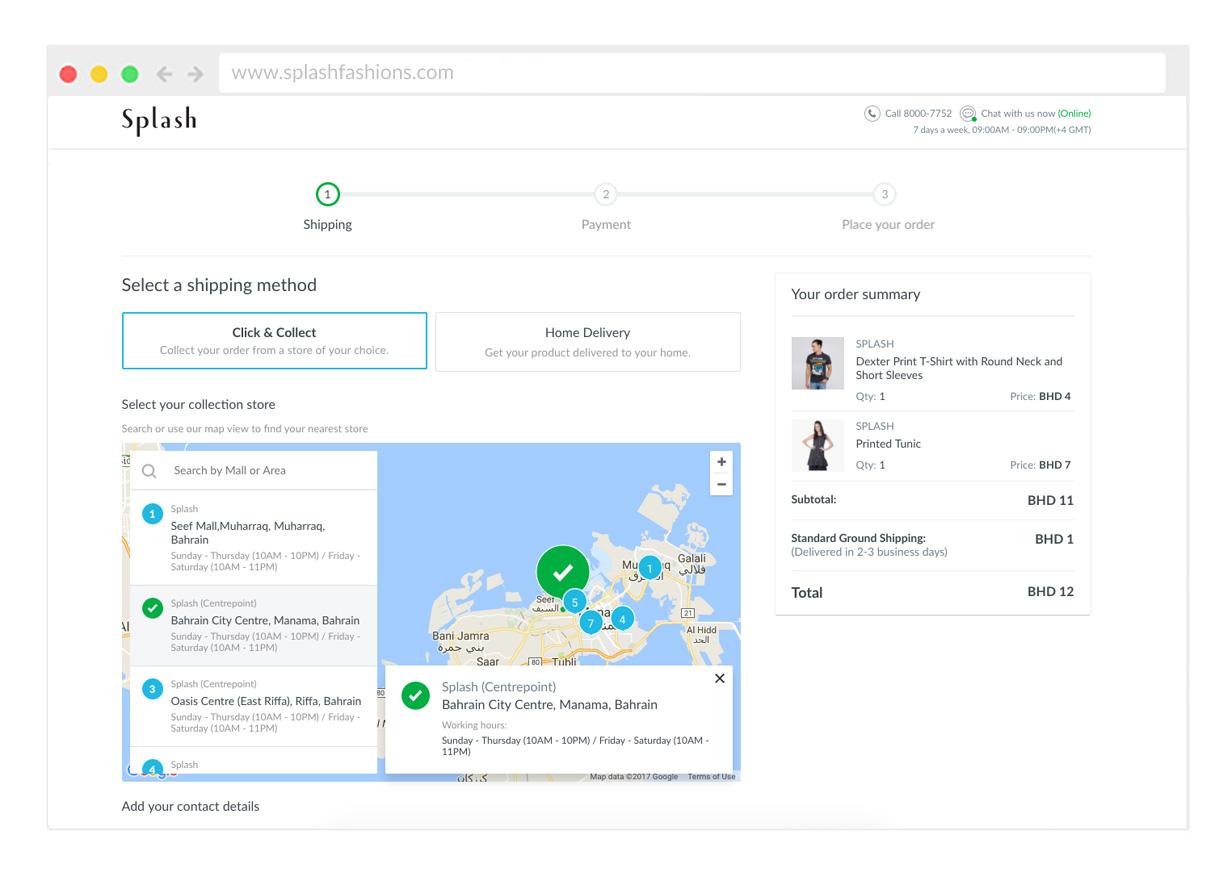Viewport: 1224px width, 880px height.
Task: Click map pin number 1 near Muharraq
Action: pyautogui.click(x=650, y=568)
